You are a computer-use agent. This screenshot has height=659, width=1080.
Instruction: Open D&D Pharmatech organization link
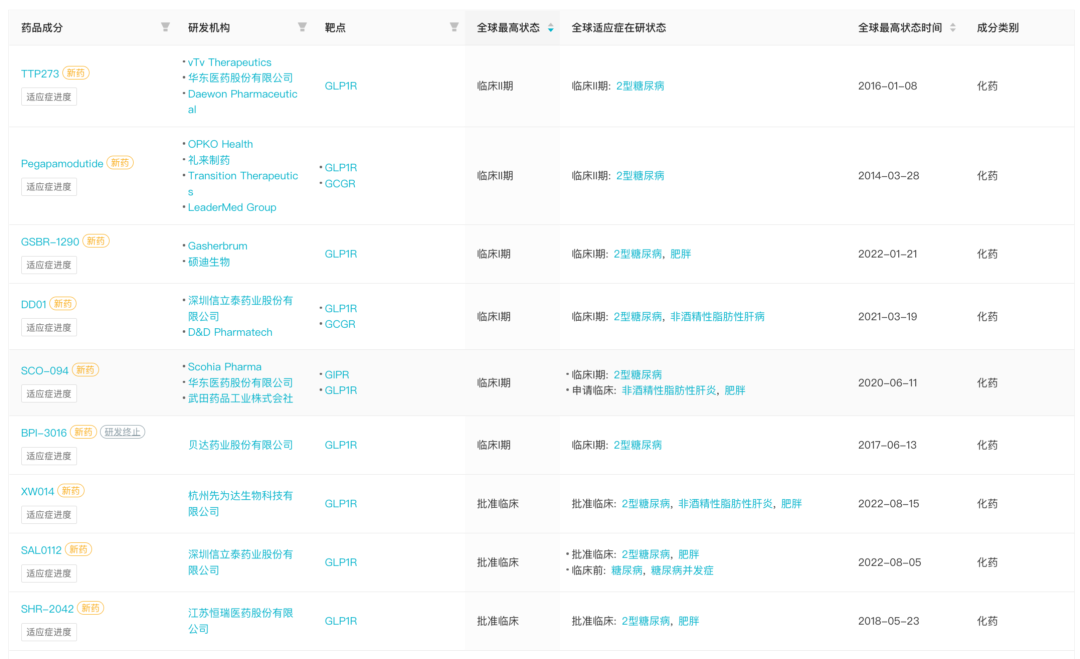point(230,332)
